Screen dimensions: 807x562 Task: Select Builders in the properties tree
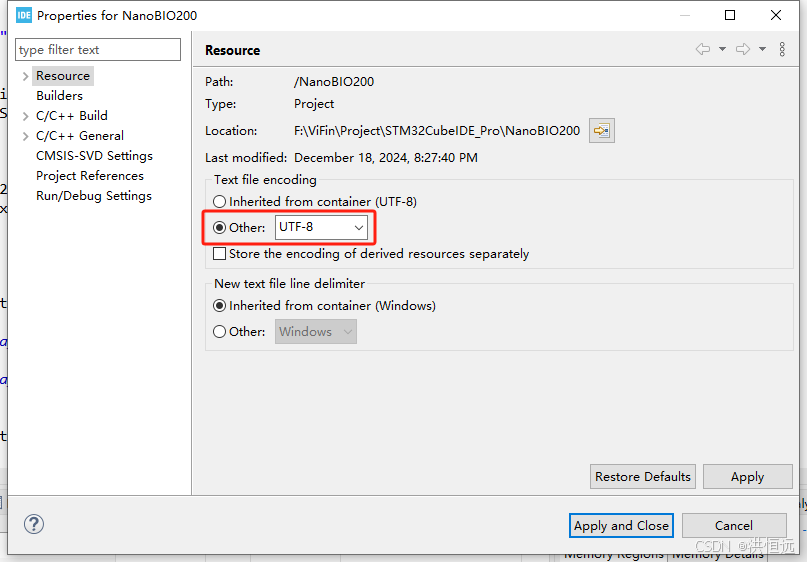pyautogui.click(x=59, y=96)
